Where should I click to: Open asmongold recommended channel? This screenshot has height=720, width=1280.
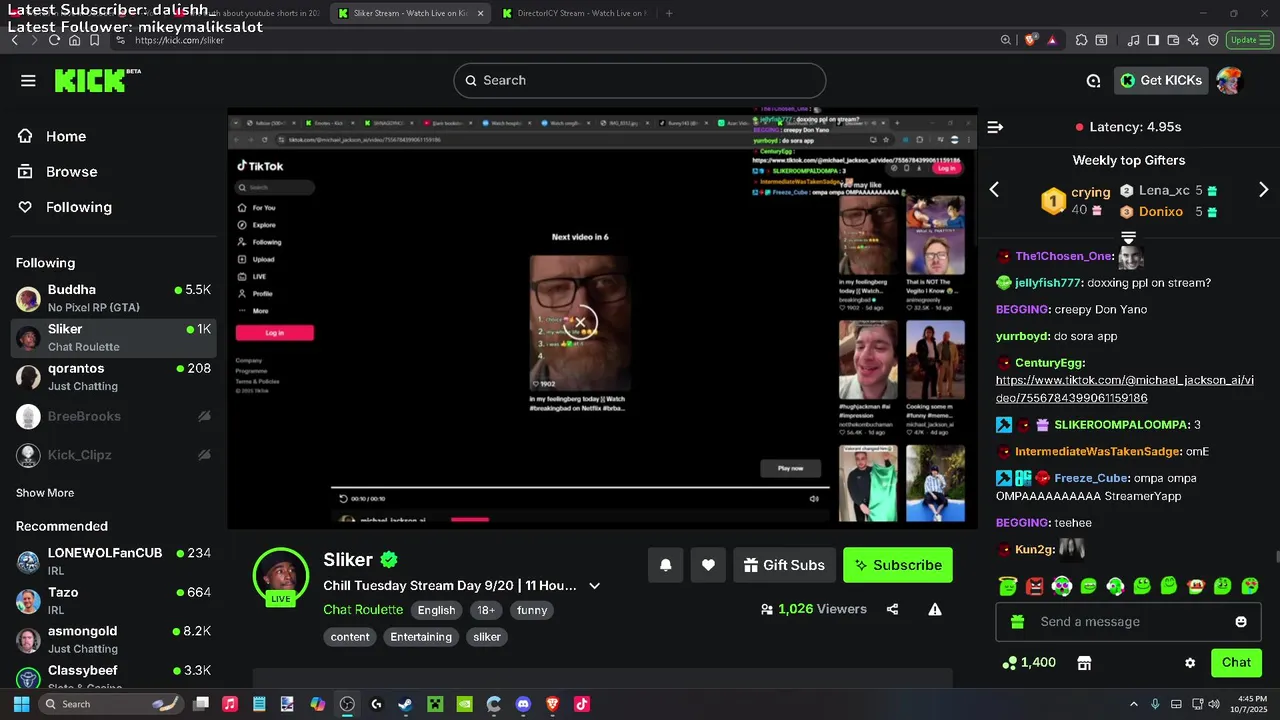(113, 639)
